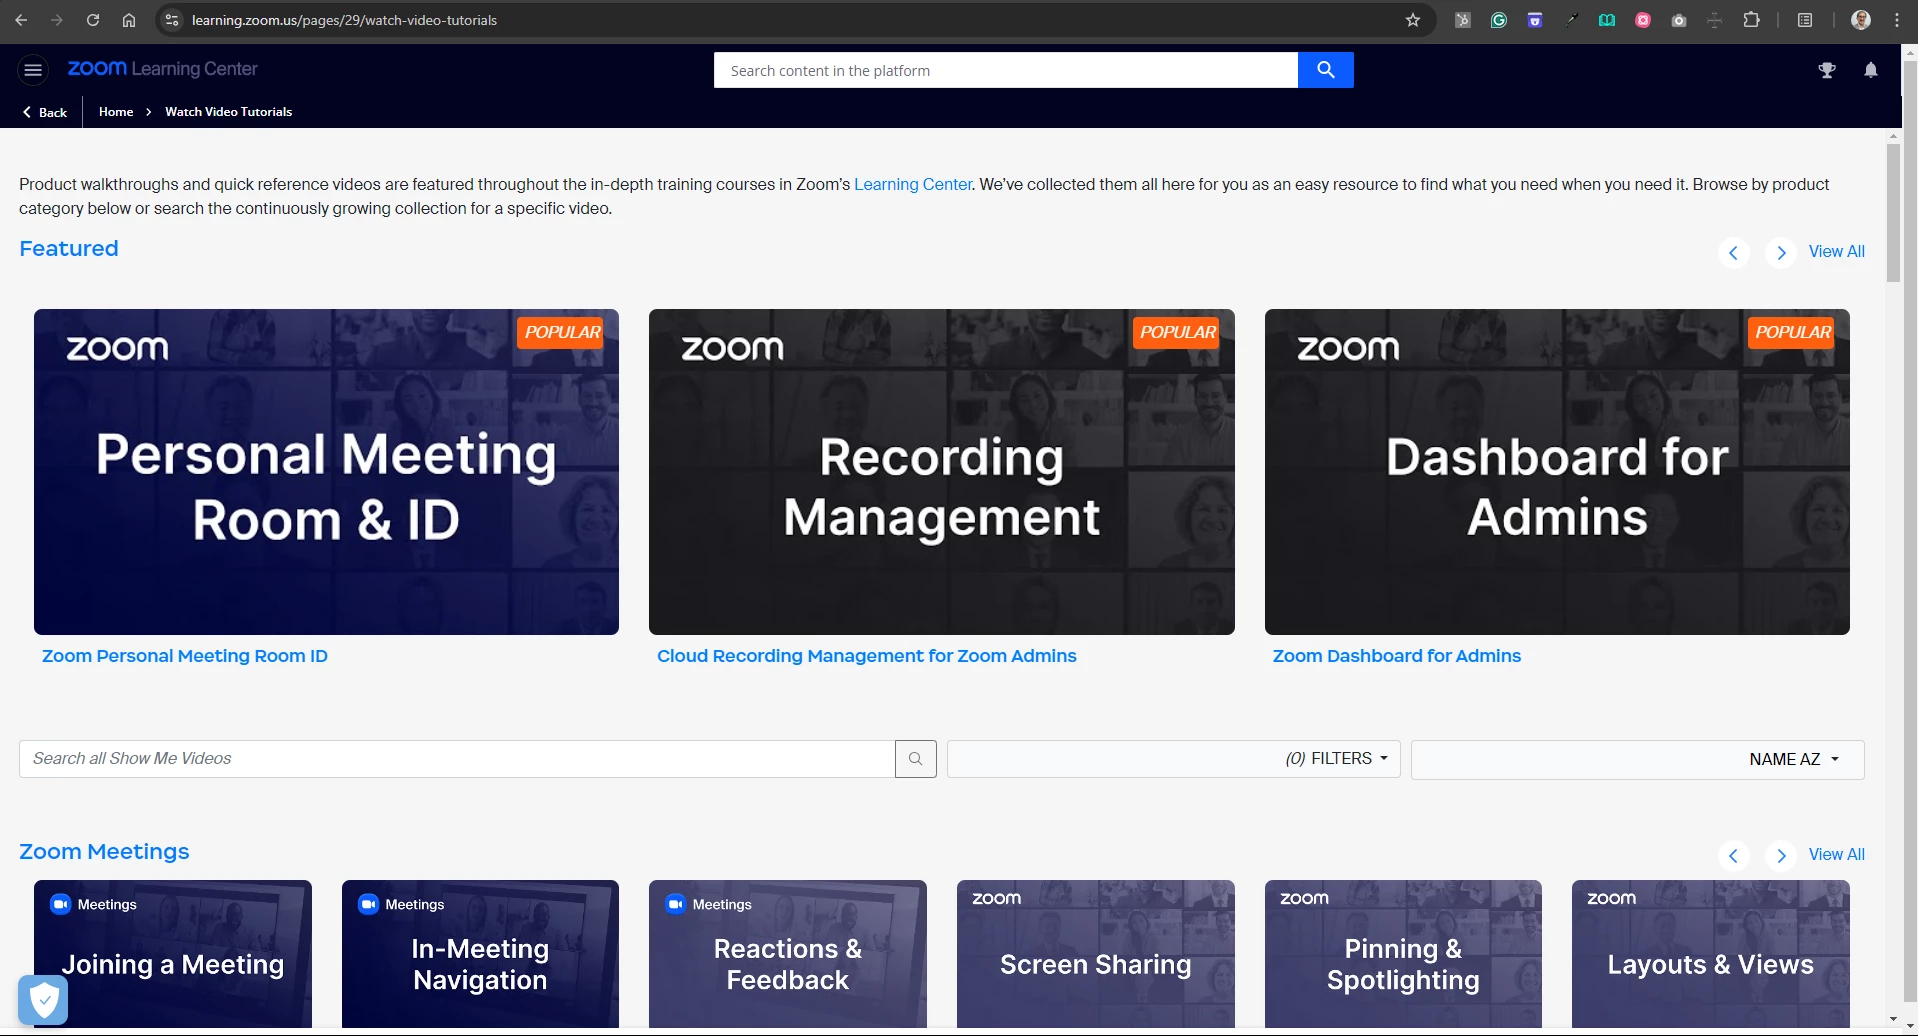Open the purple bear extension icon
This screenshot has width=1918, height=1036.
[1535, 20]
